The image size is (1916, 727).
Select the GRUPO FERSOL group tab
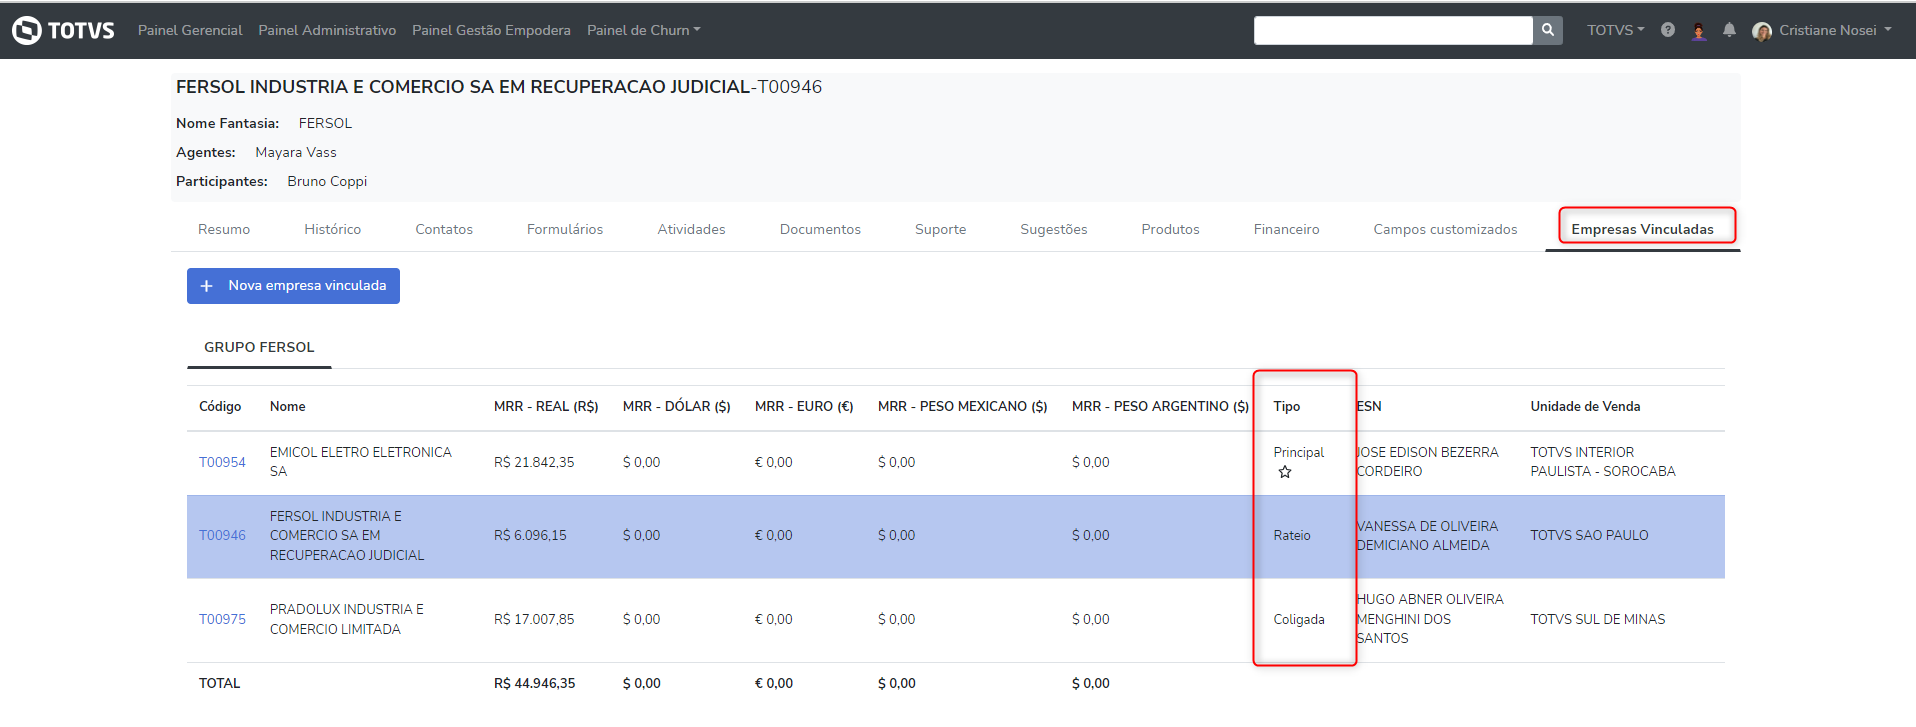pyautogui.click(x=259, y=347)
